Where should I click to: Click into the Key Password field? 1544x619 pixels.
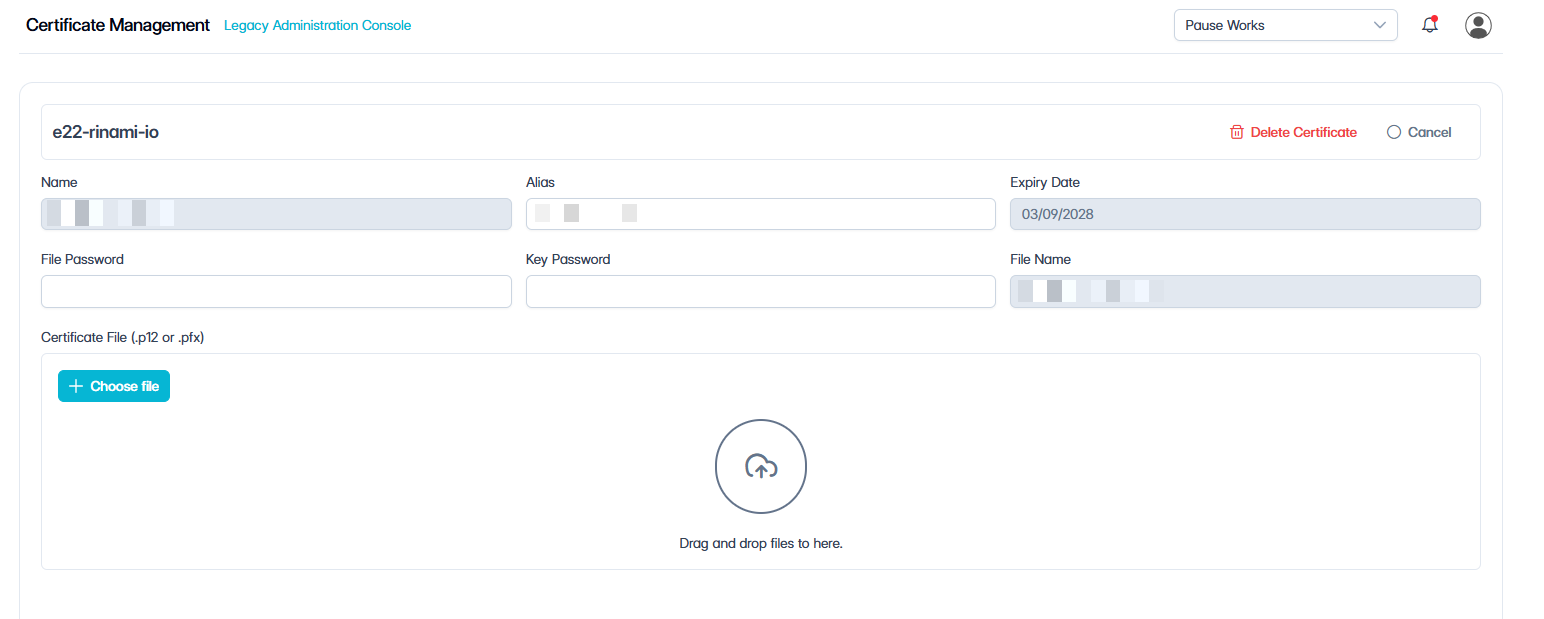point(761,291)
